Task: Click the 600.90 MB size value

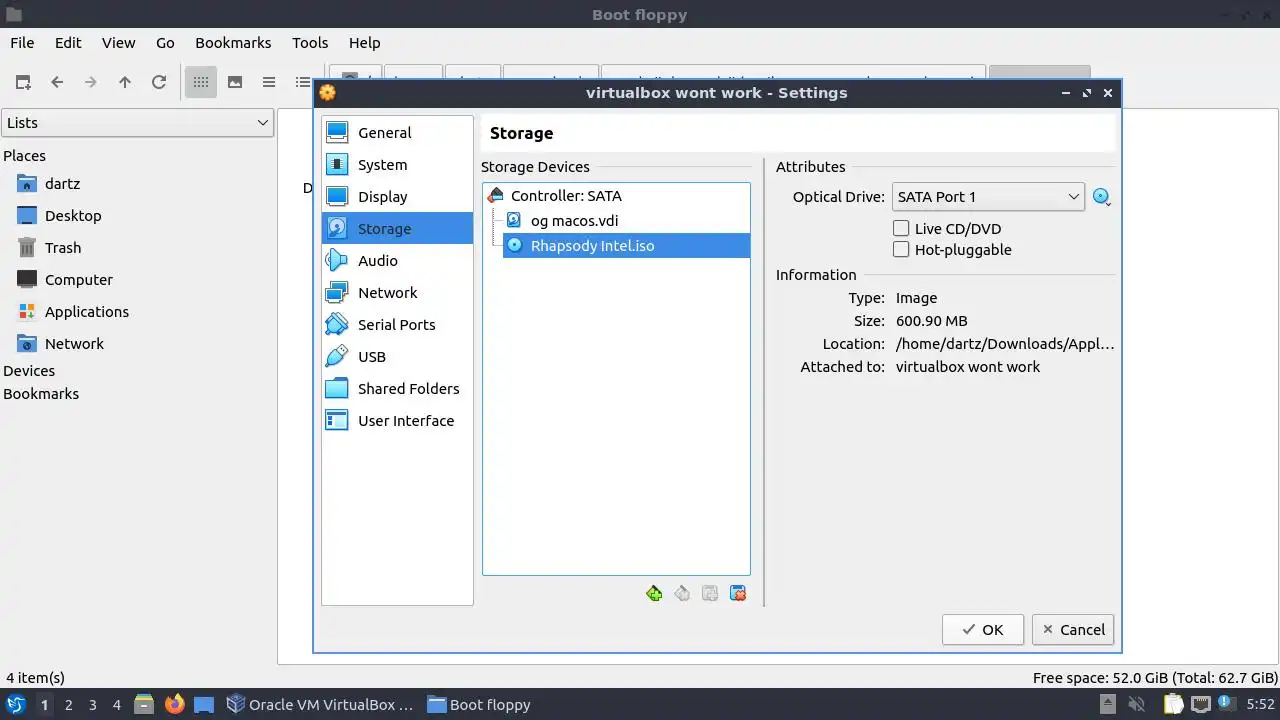Action: click(931, 321)
